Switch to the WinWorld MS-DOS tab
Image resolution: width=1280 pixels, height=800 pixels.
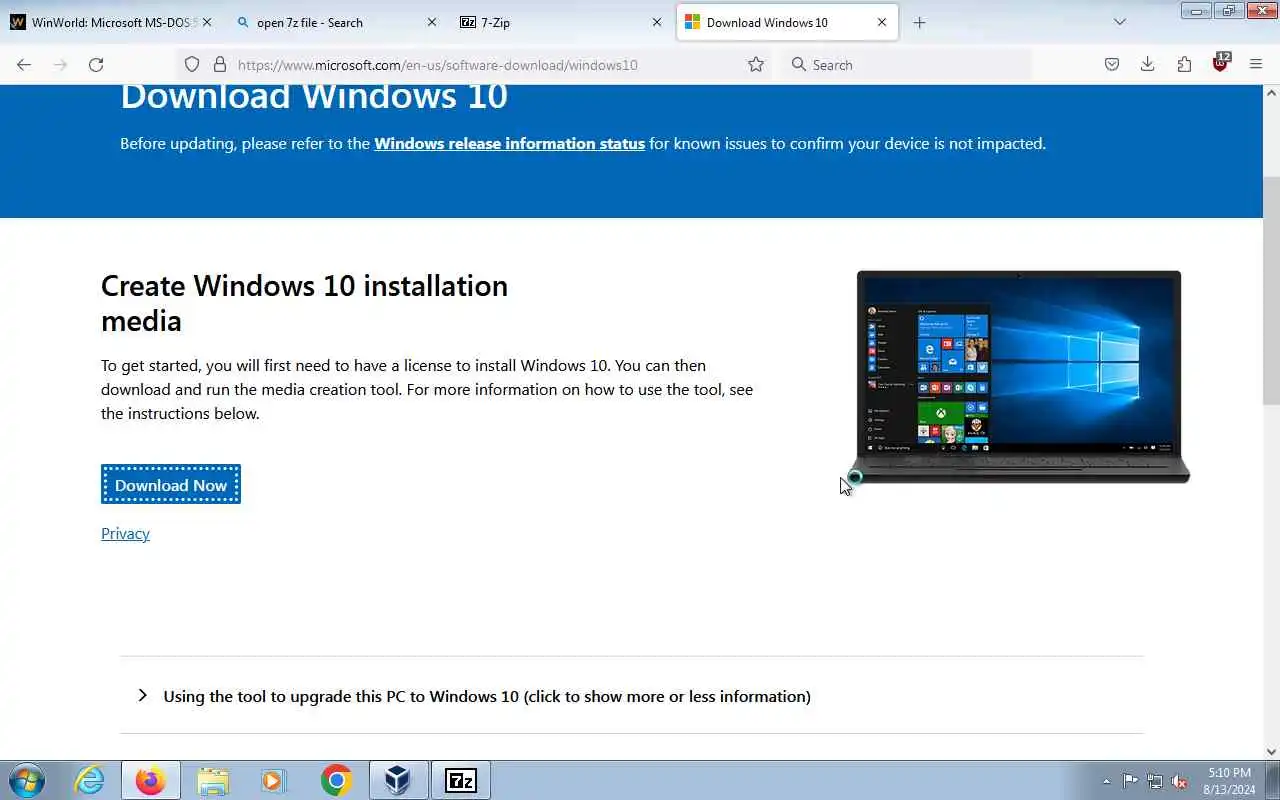pyautogui.click(x=110, y=22)
